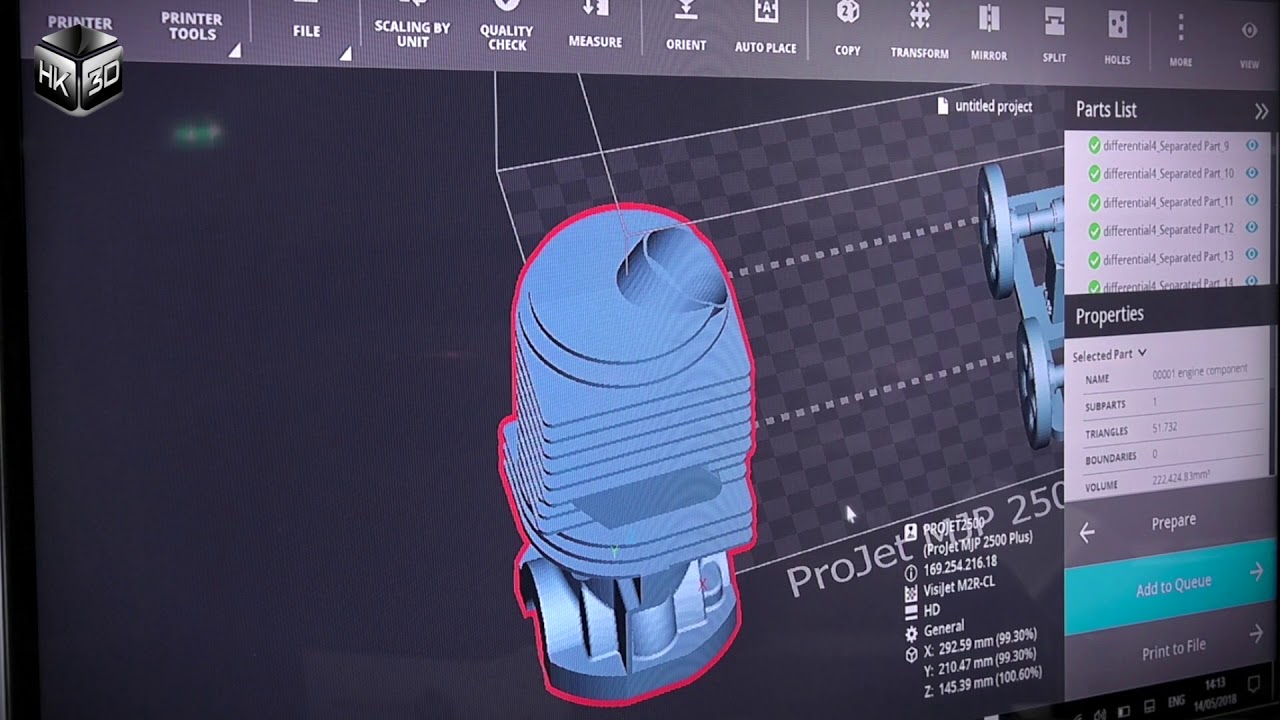This screenshot has height=720, width=1280.
Task: Click the arrow on the Print to File row
Action: pos(1257,632)
